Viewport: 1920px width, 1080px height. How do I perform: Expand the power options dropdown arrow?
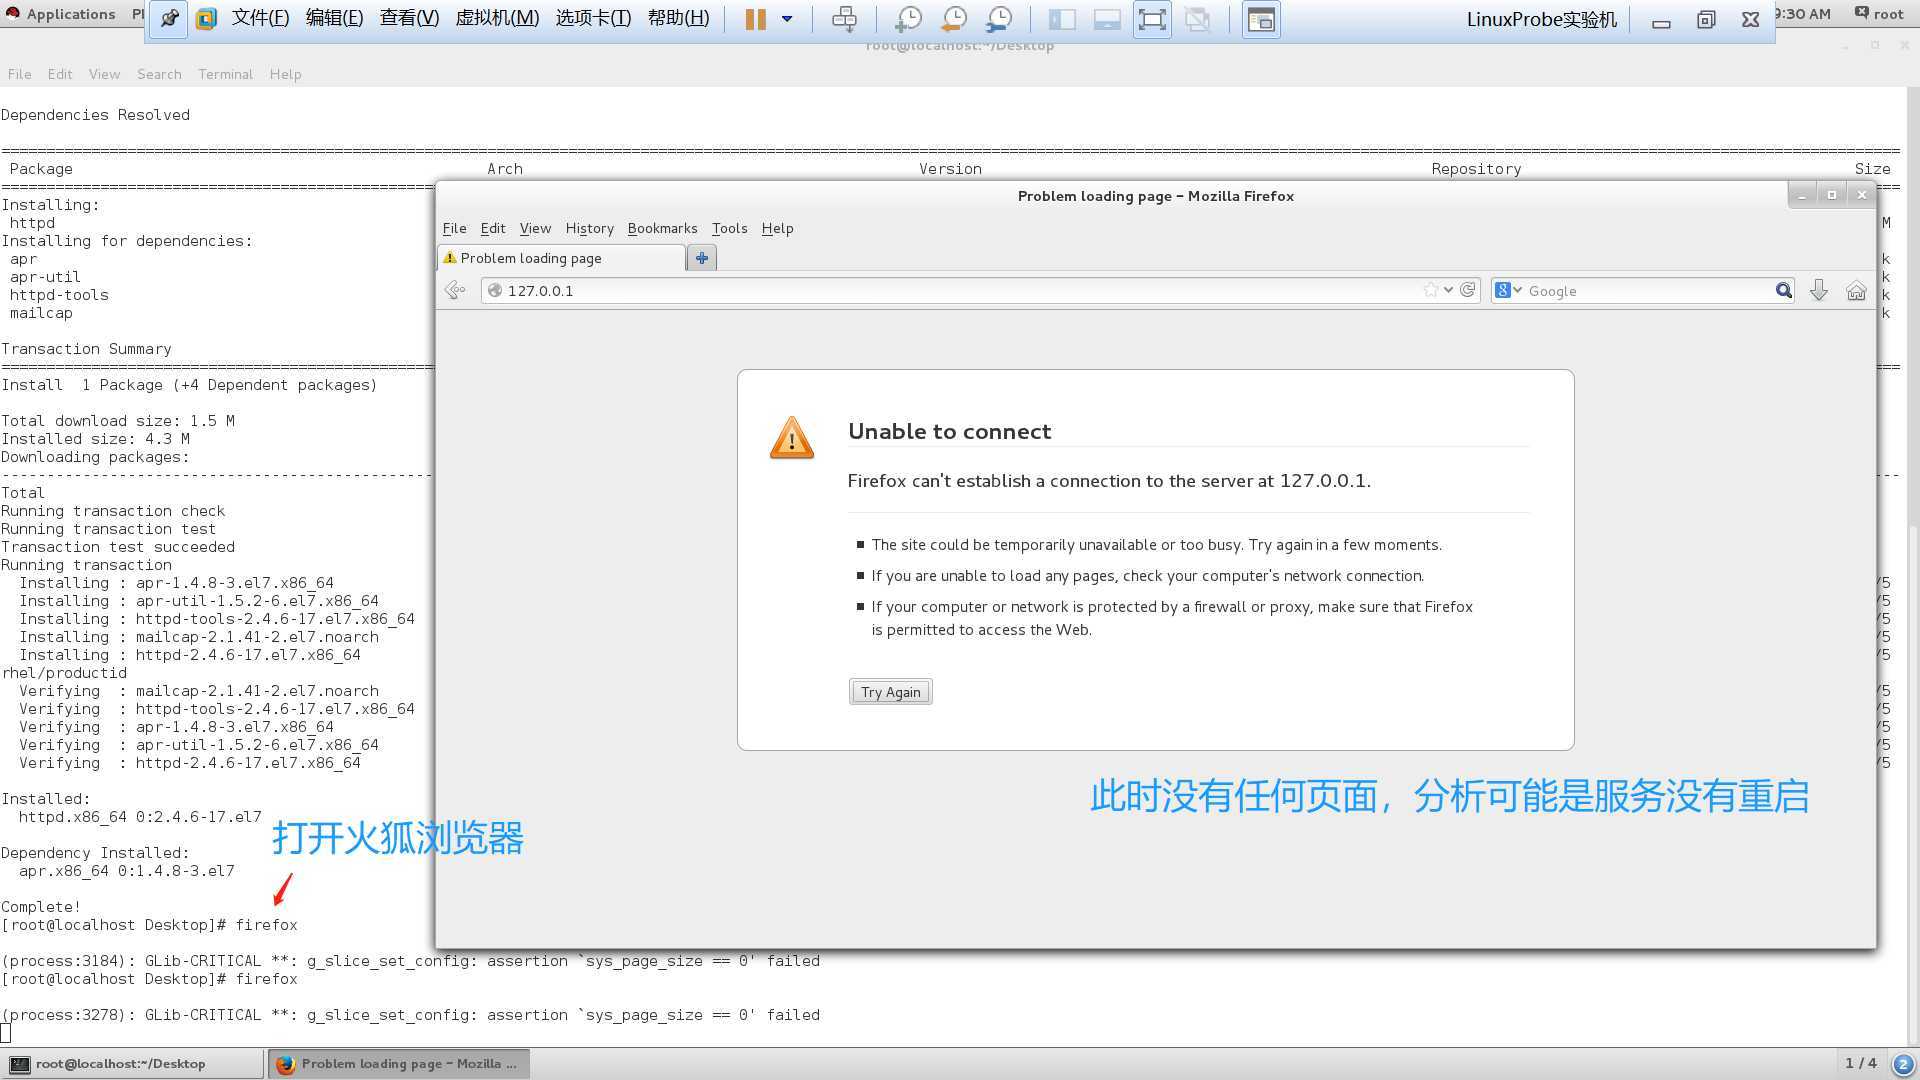[787, 19]
